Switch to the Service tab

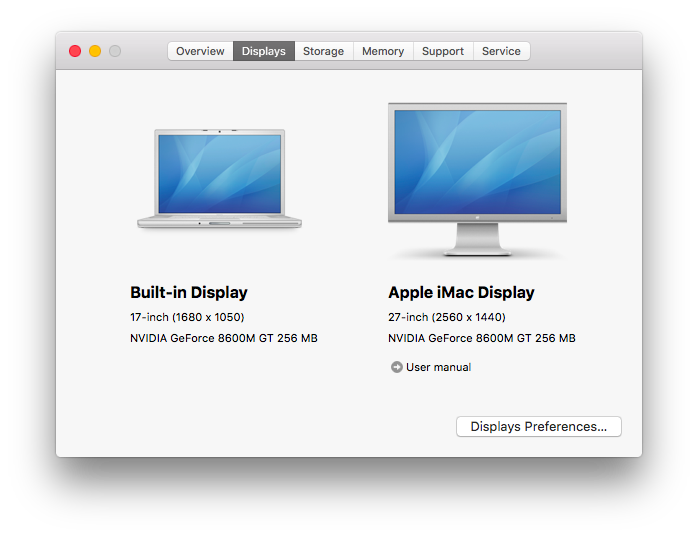point(501,51)
